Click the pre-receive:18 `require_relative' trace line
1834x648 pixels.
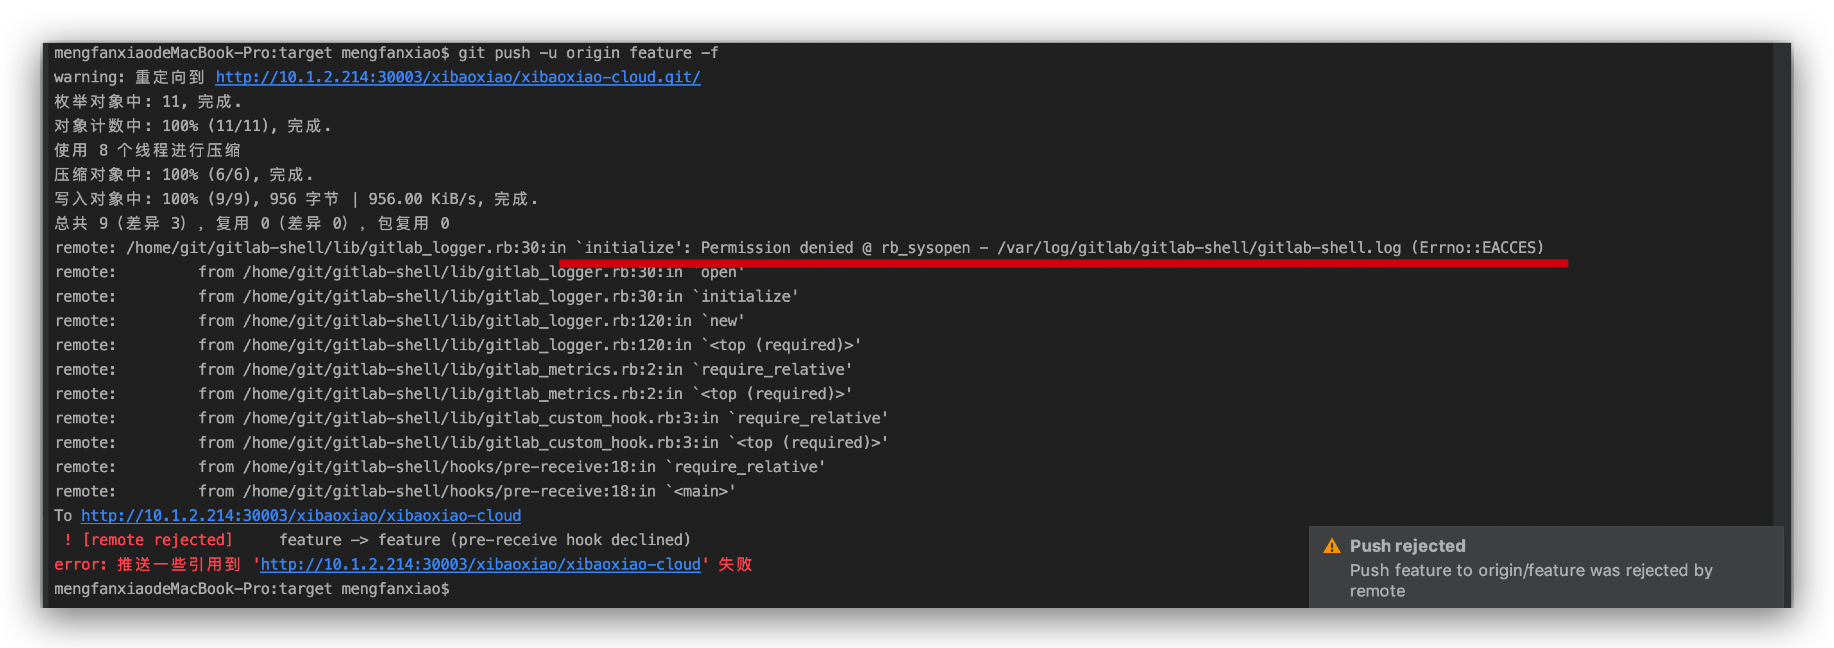440,467
